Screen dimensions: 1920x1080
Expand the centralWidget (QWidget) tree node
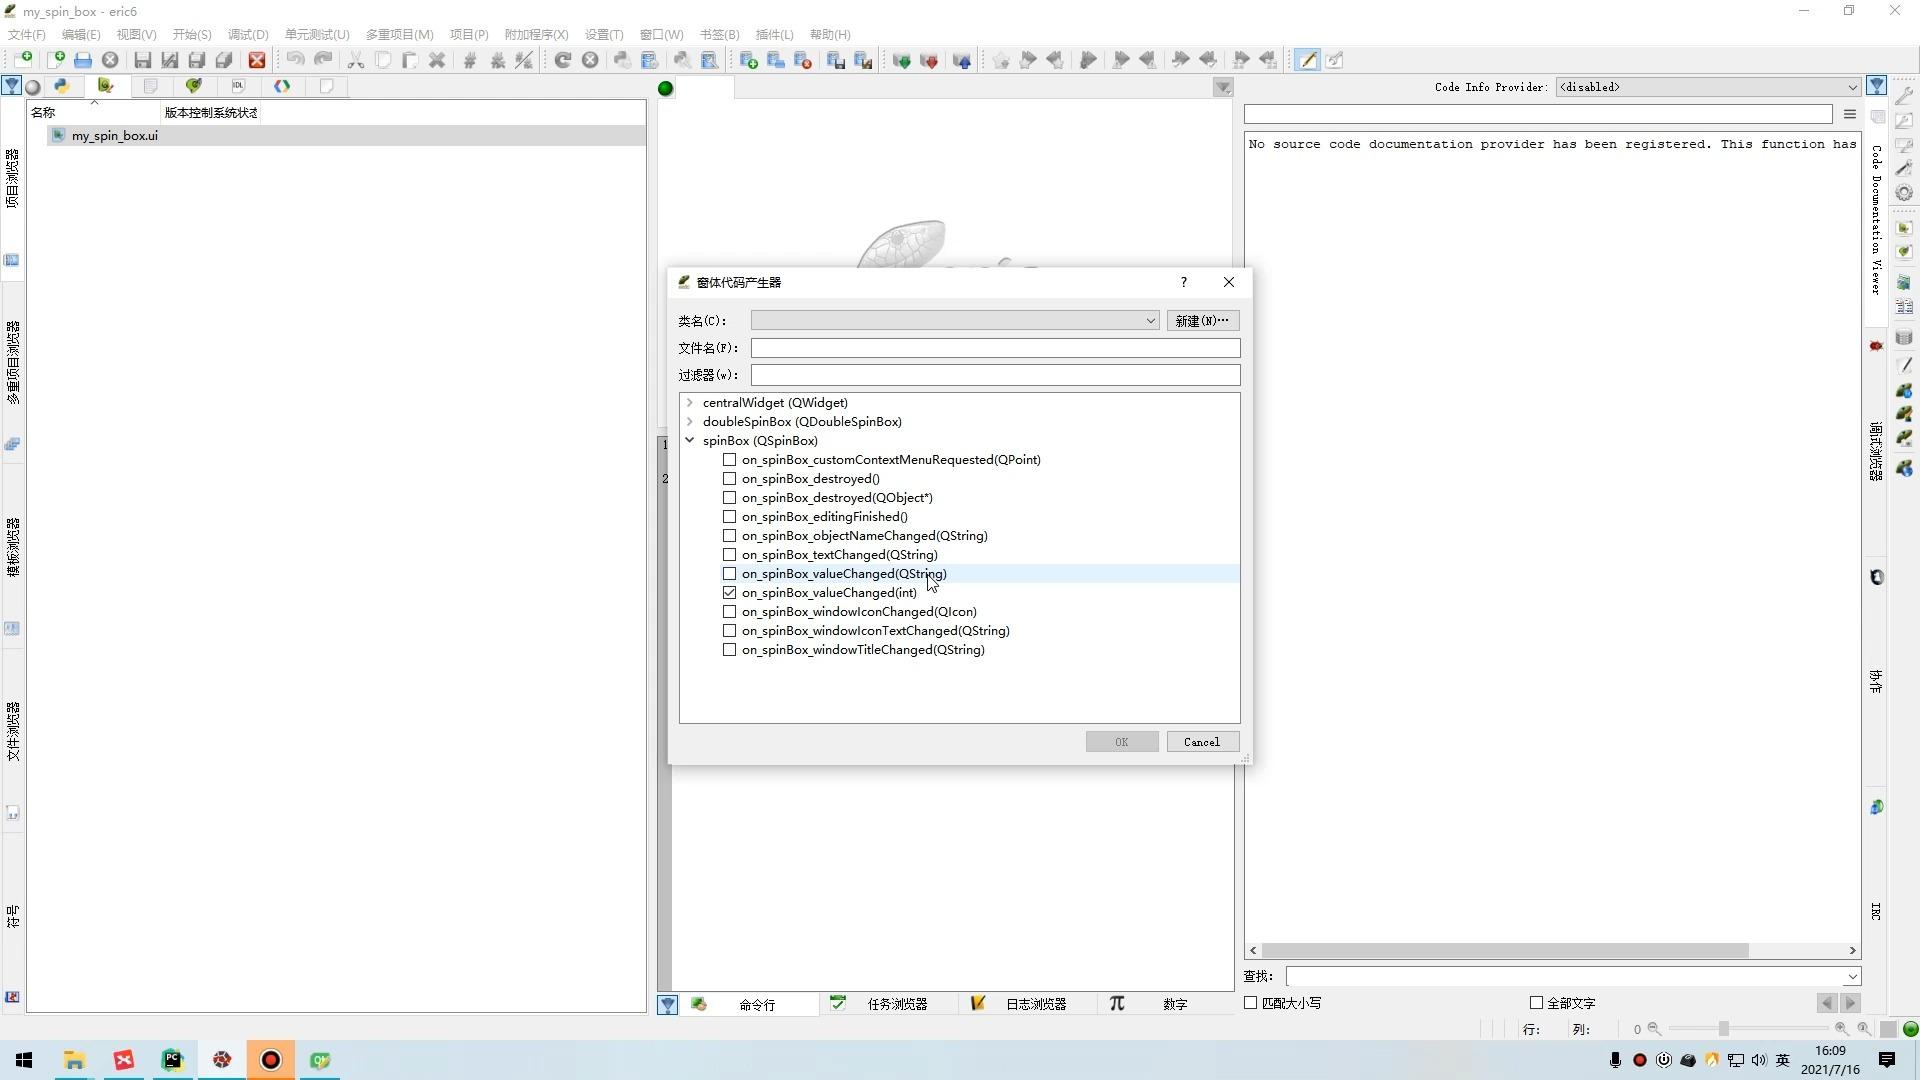[689, 402]
